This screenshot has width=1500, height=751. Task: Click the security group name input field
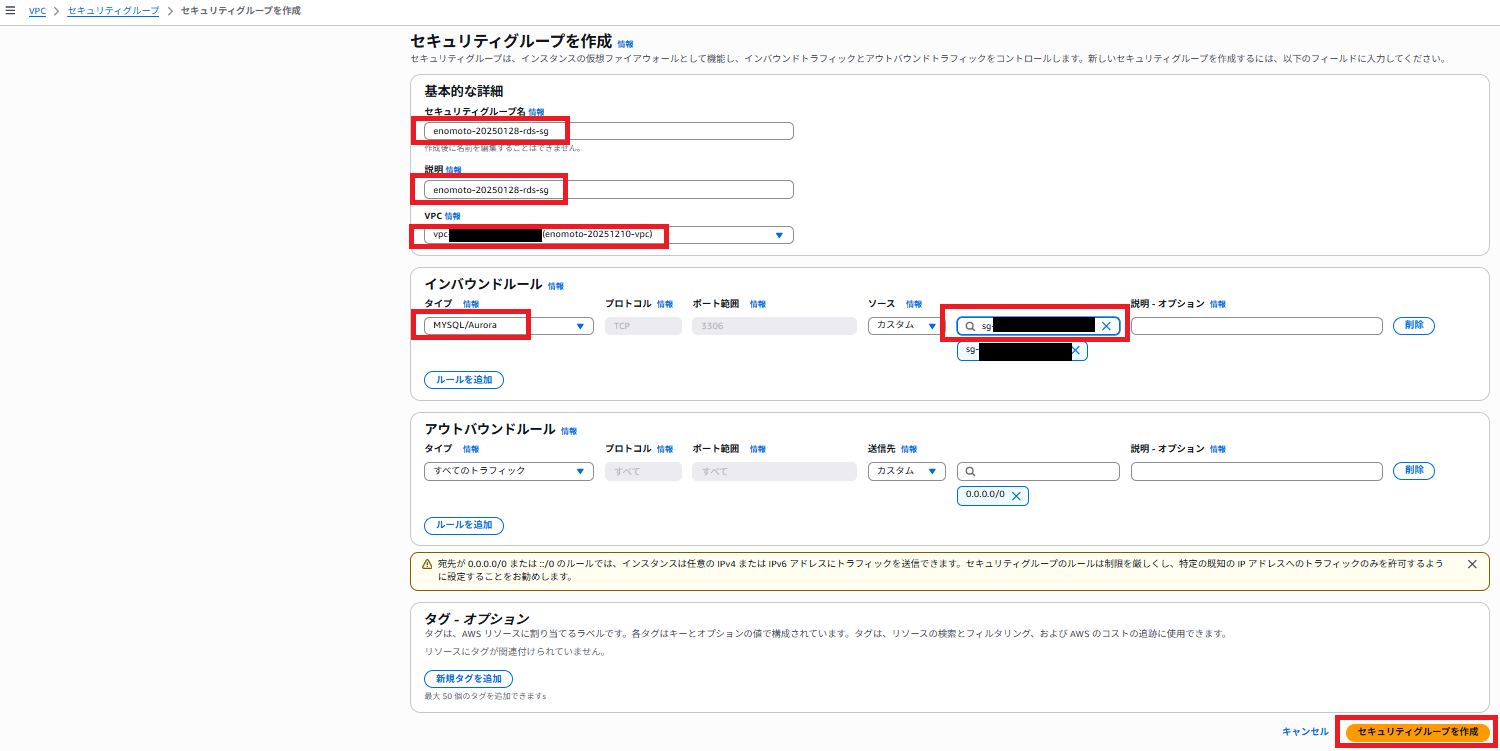tap(608, 131)
